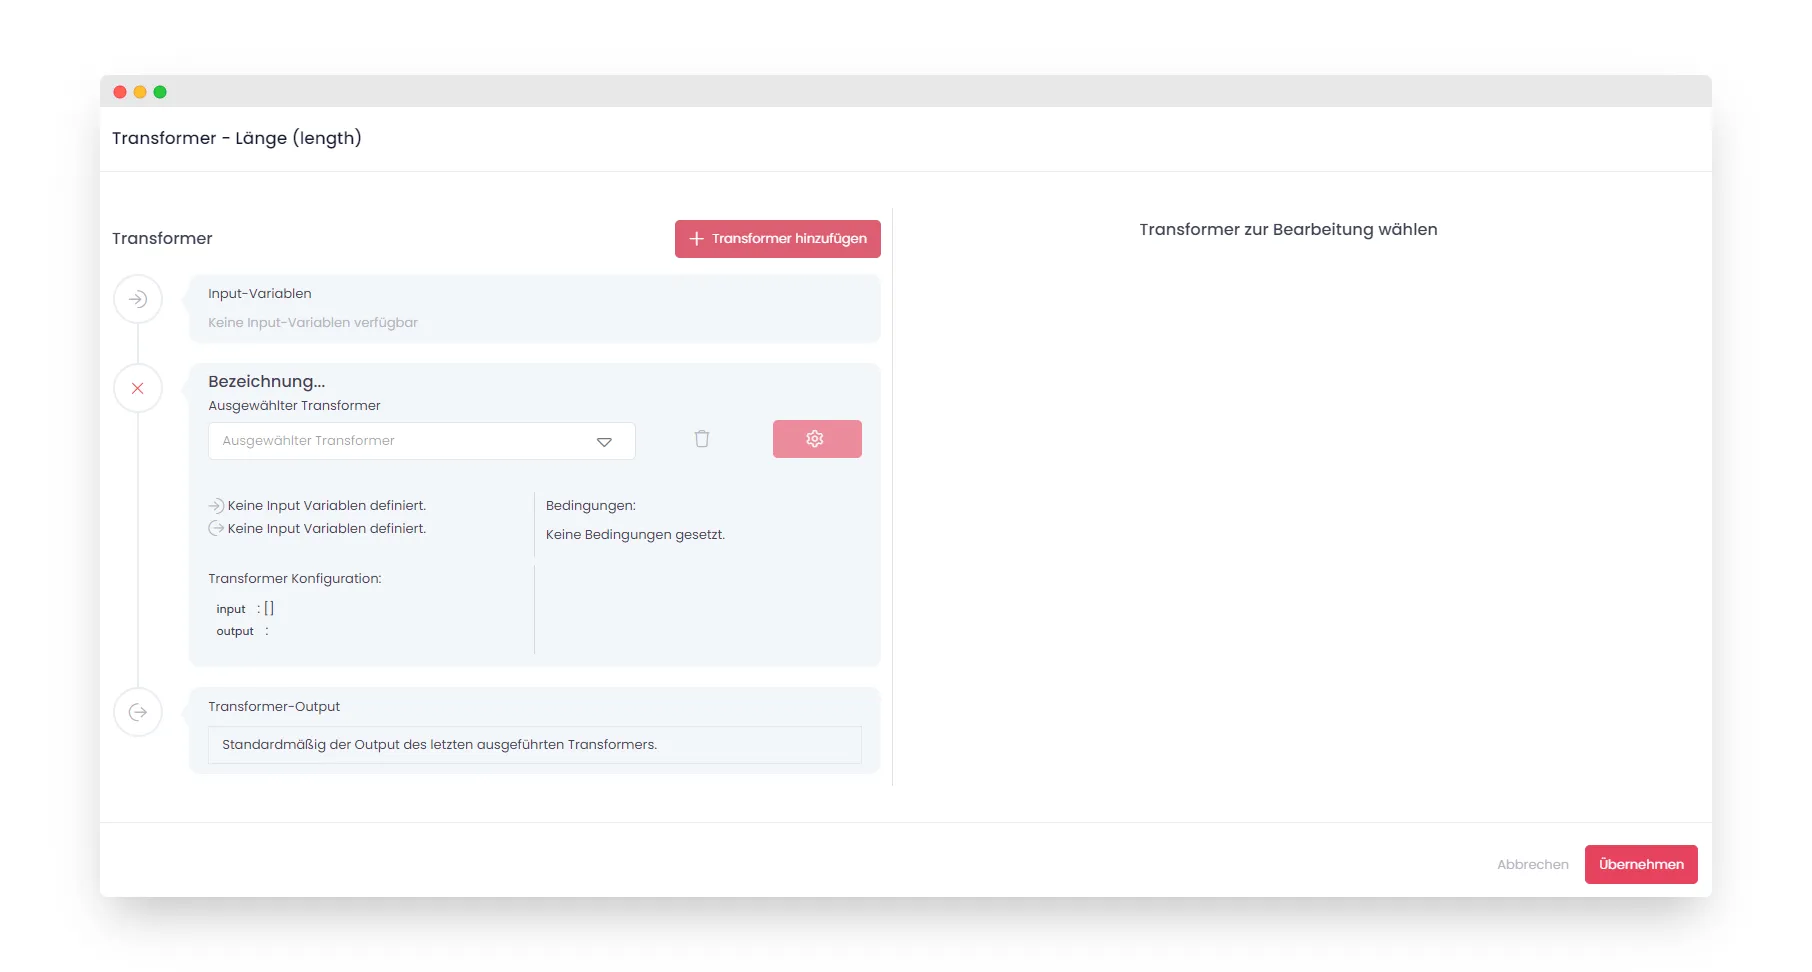
Task: Click the 'Input-Variablen' heading
Action: click(260, 294)
